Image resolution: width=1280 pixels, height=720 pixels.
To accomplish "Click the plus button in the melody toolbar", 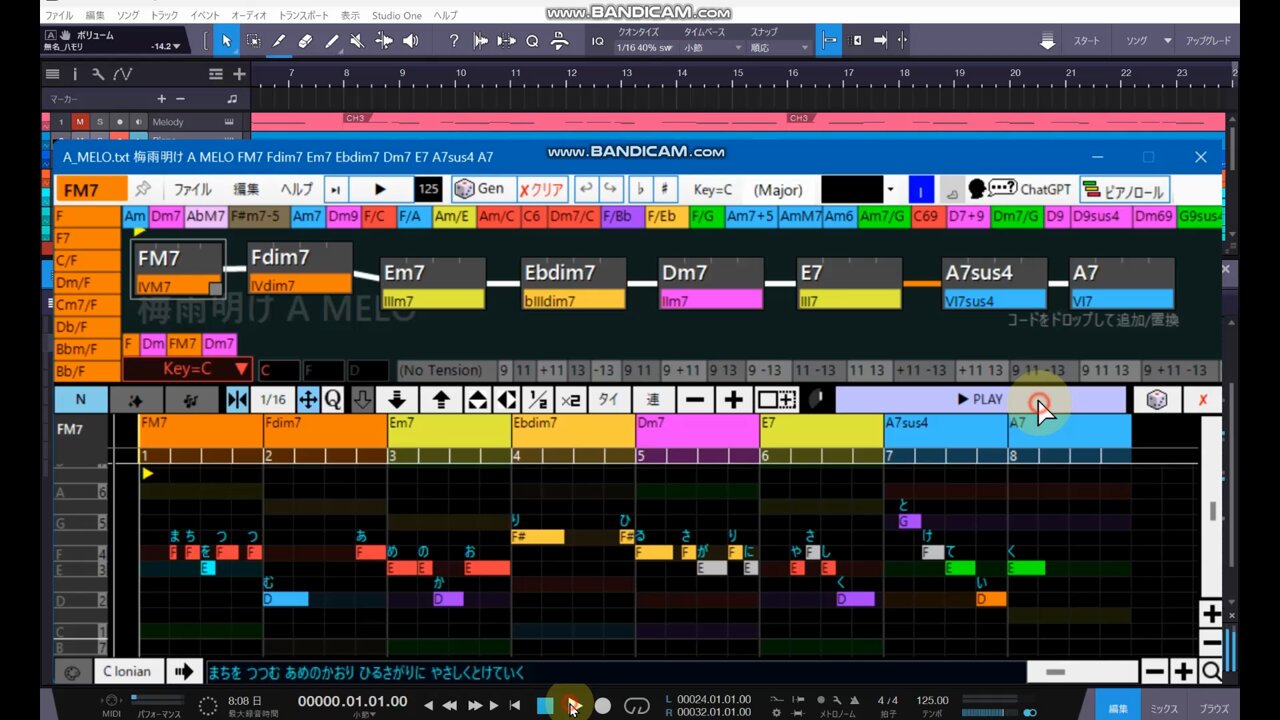I will tap(733, 400).
